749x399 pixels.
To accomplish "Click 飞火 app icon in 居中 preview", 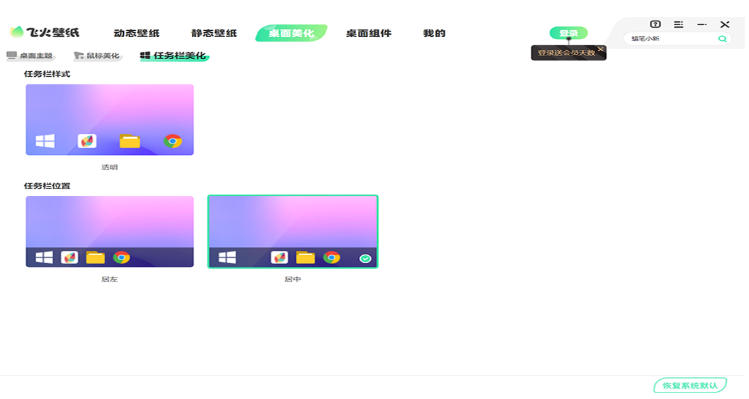I will 279,258.
